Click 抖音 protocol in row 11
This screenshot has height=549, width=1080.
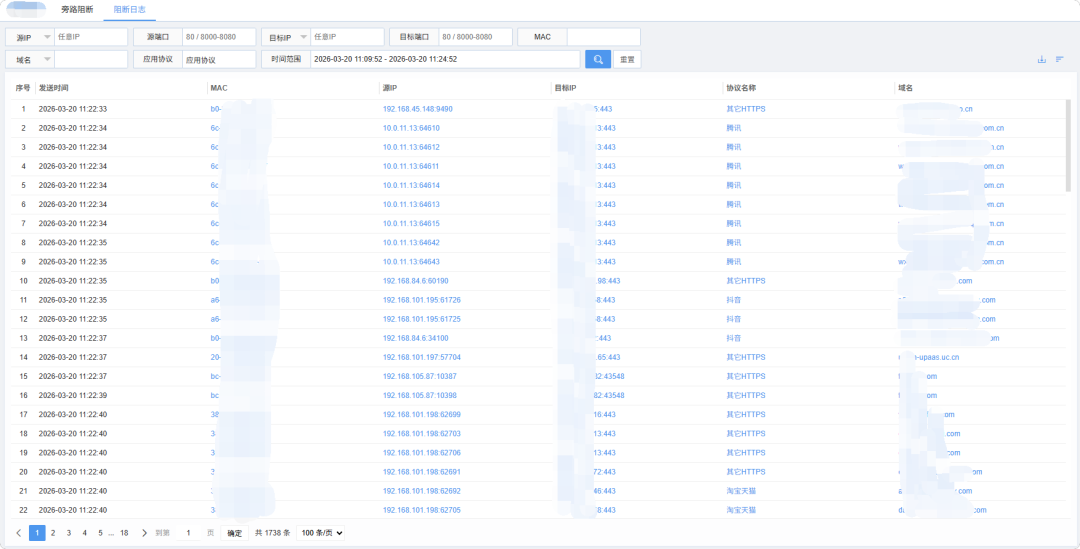[734, 300]
